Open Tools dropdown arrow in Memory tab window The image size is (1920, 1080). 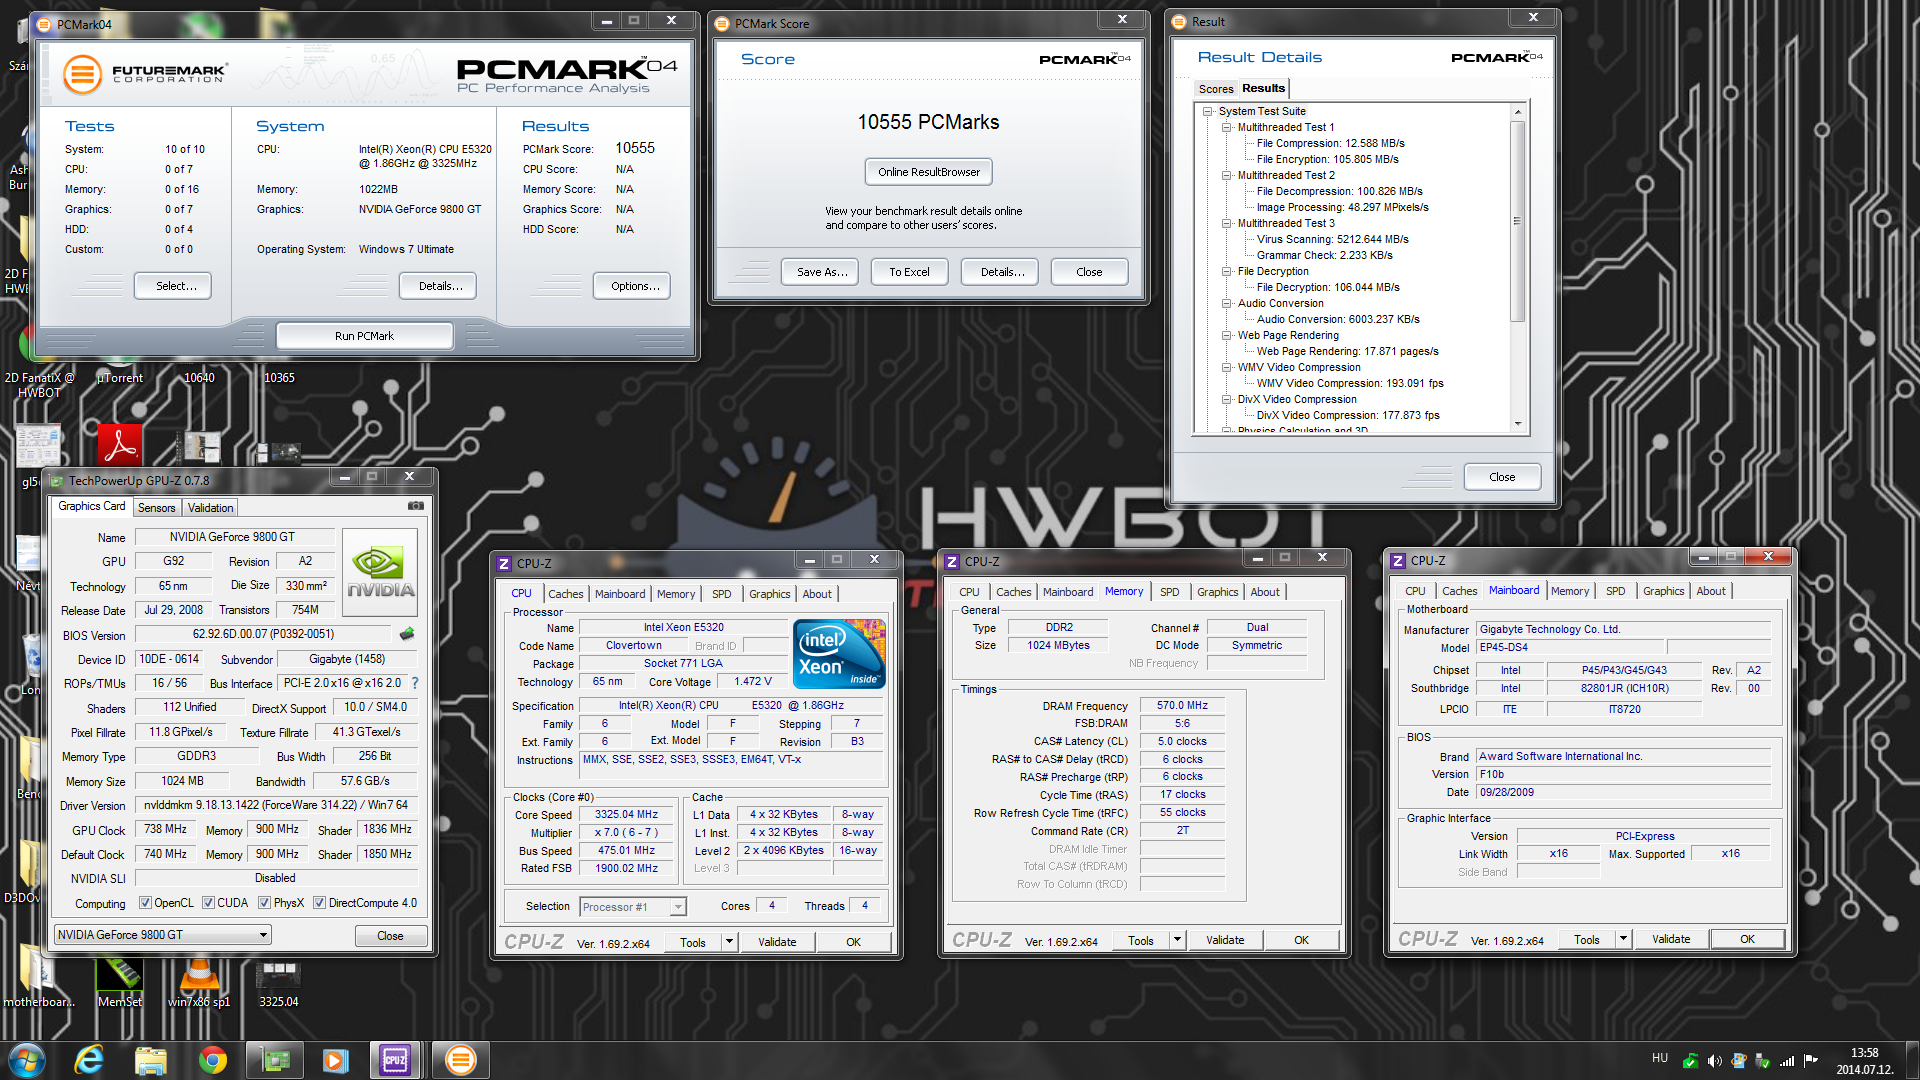click(x=1177, y=940)
